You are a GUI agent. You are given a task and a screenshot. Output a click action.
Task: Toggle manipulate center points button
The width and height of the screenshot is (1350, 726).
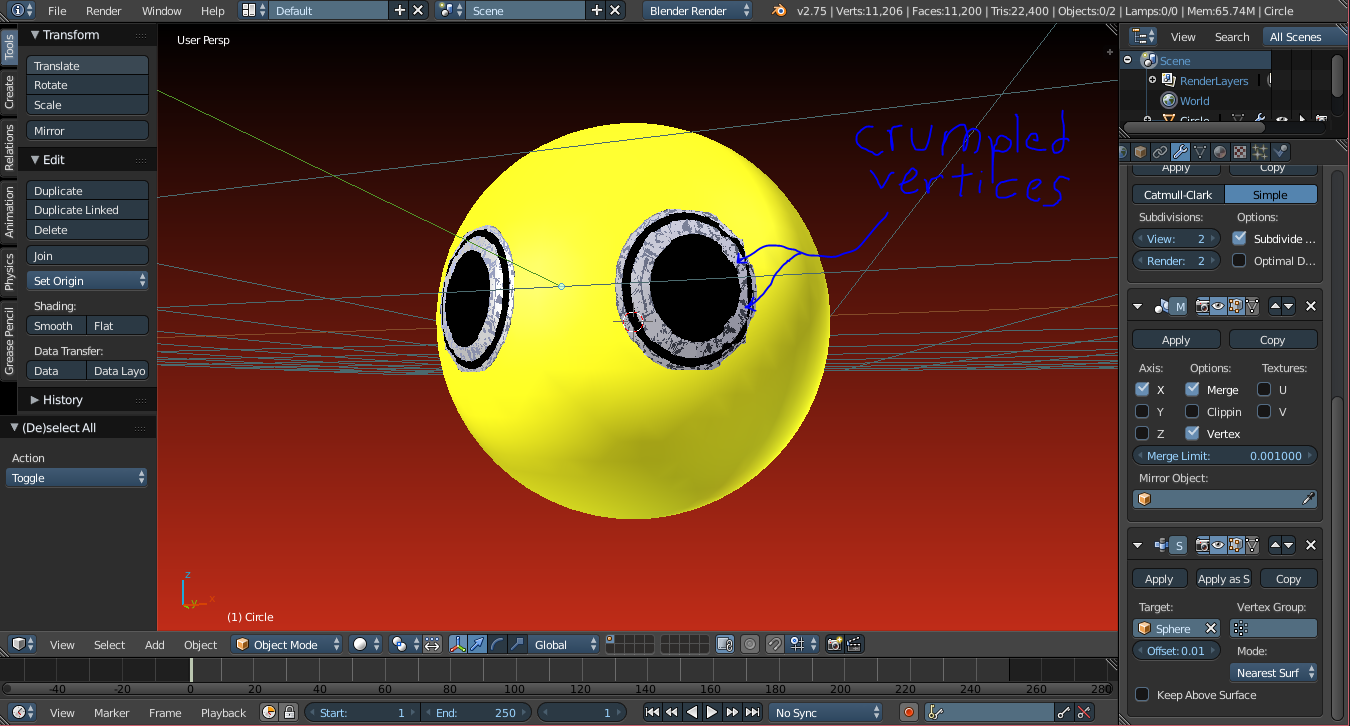[432, 644]
